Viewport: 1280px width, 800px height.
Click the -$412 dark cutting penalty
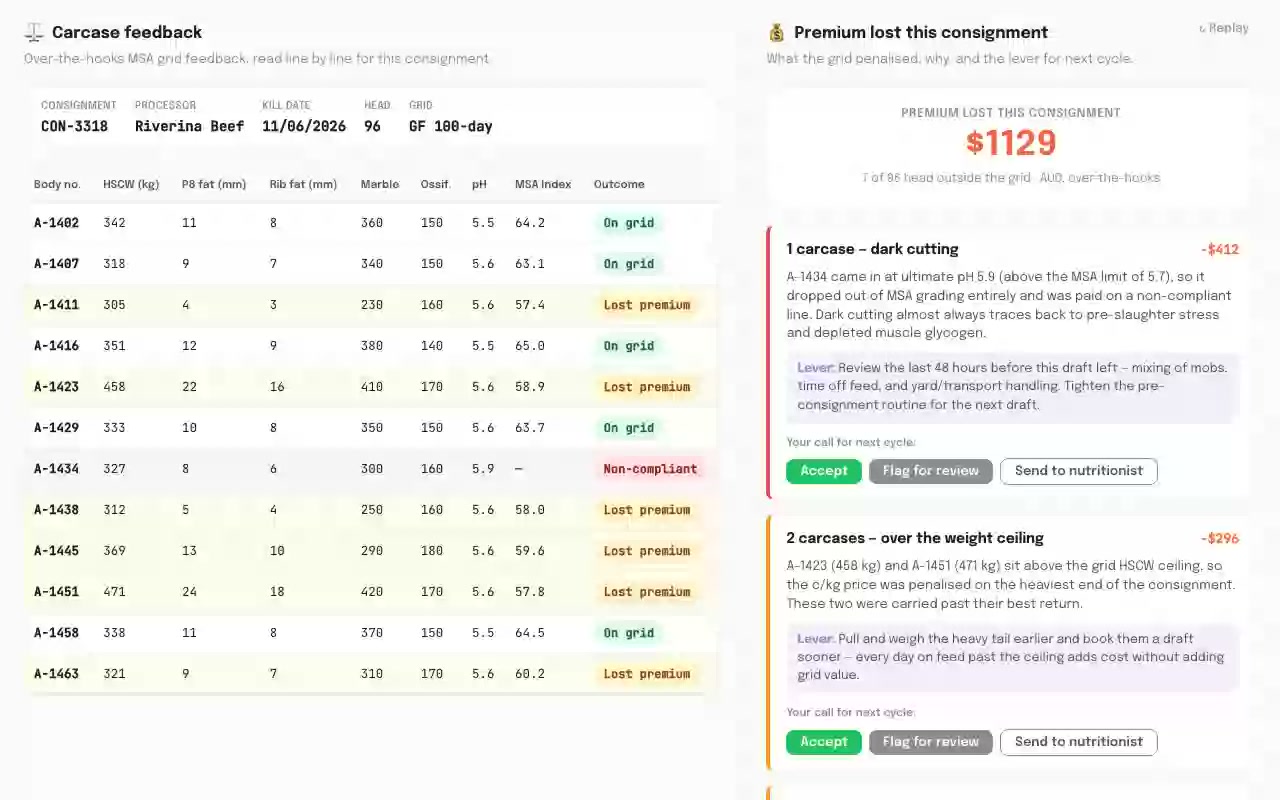pyautogui.click(x=1220, y=249)
